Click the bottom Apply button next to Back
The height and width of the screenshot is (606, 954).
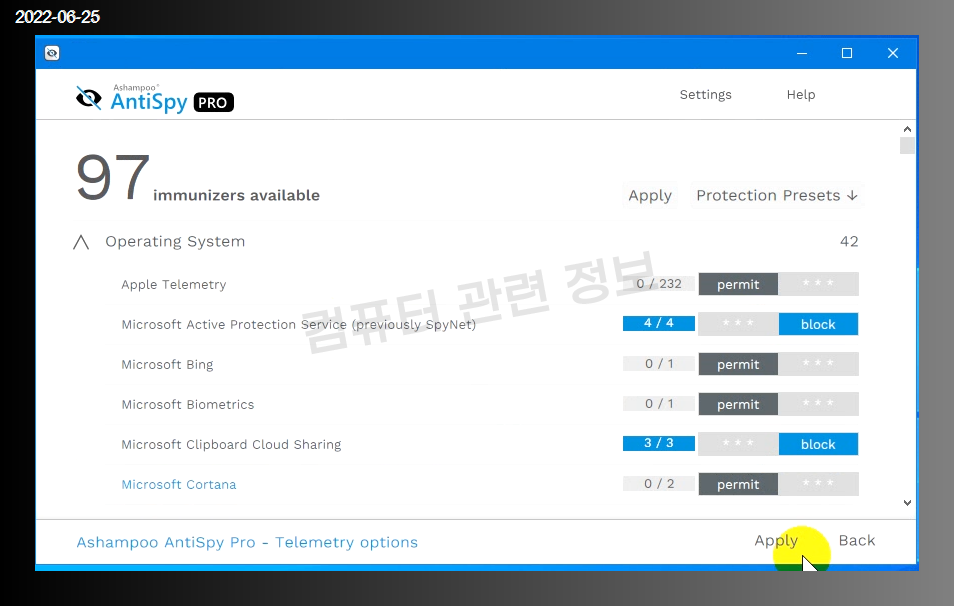coord(776,540)
